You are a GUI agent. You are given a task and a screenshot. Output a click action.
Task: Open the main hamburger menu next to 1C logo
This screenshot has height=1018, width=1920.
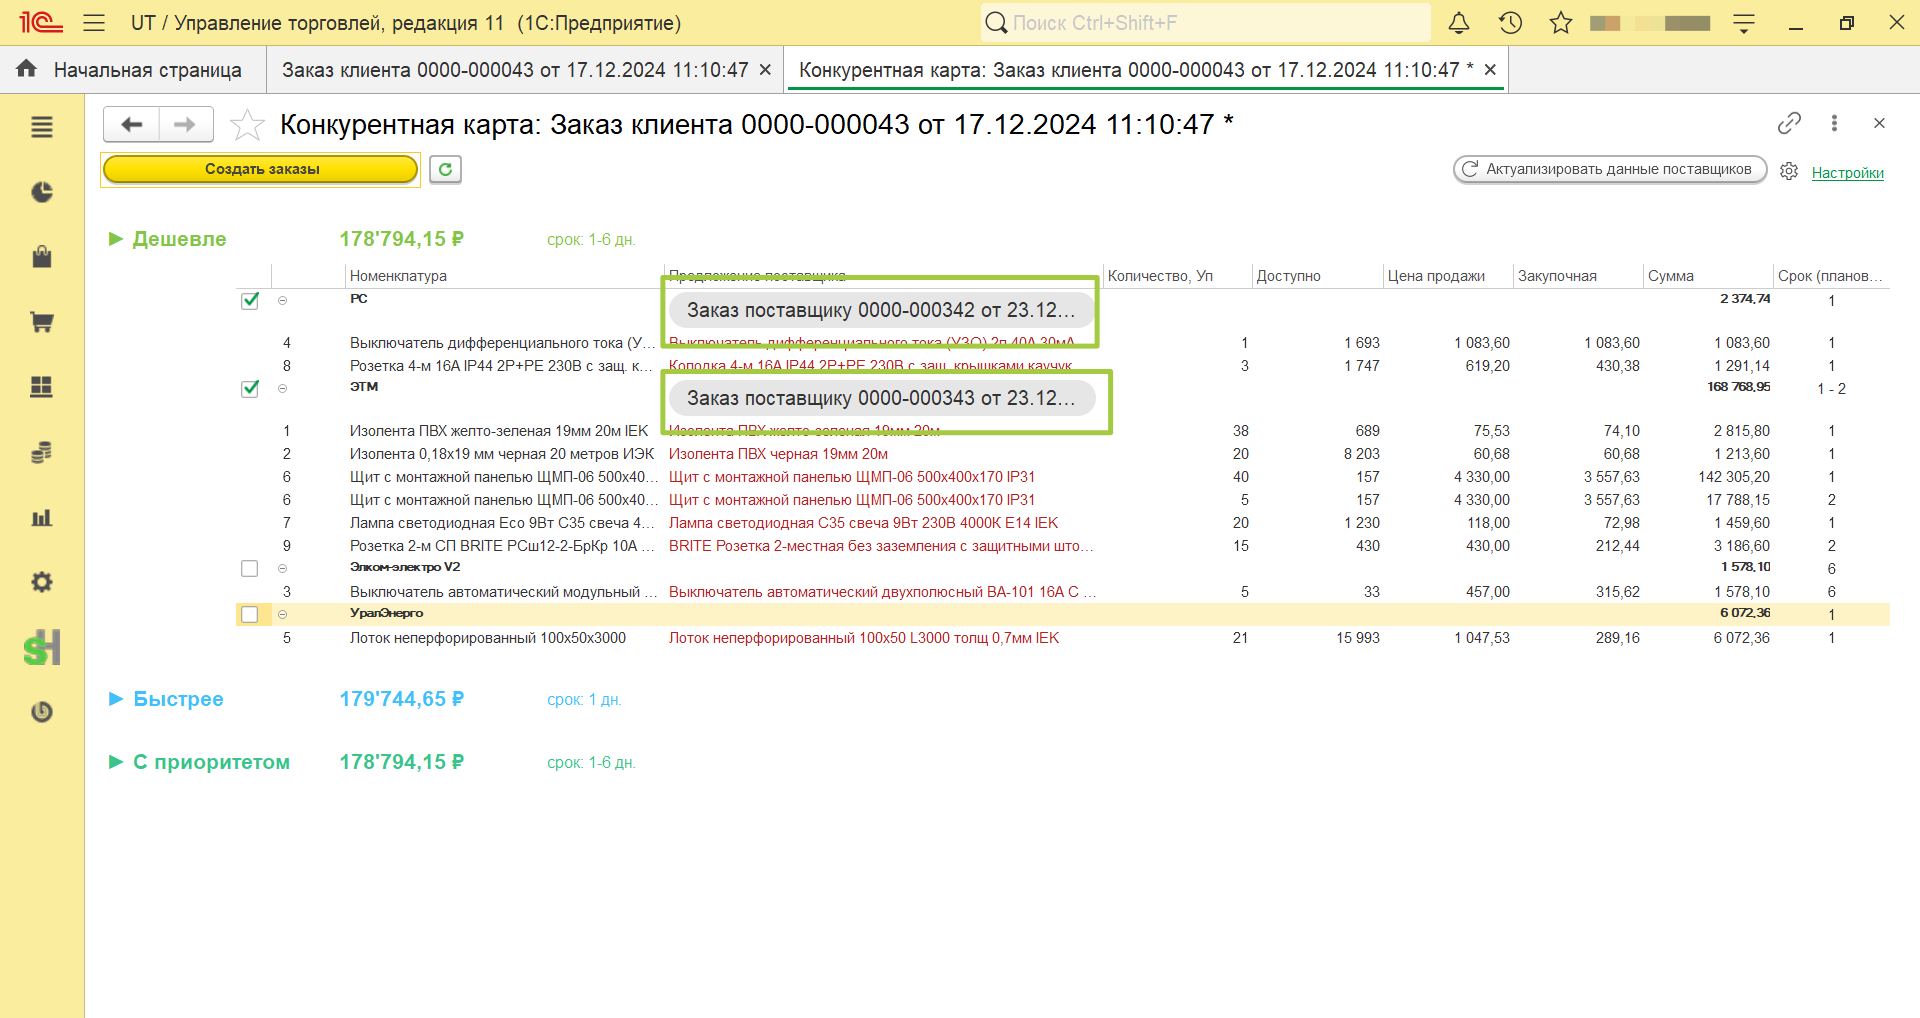click(x=94, y=23)
